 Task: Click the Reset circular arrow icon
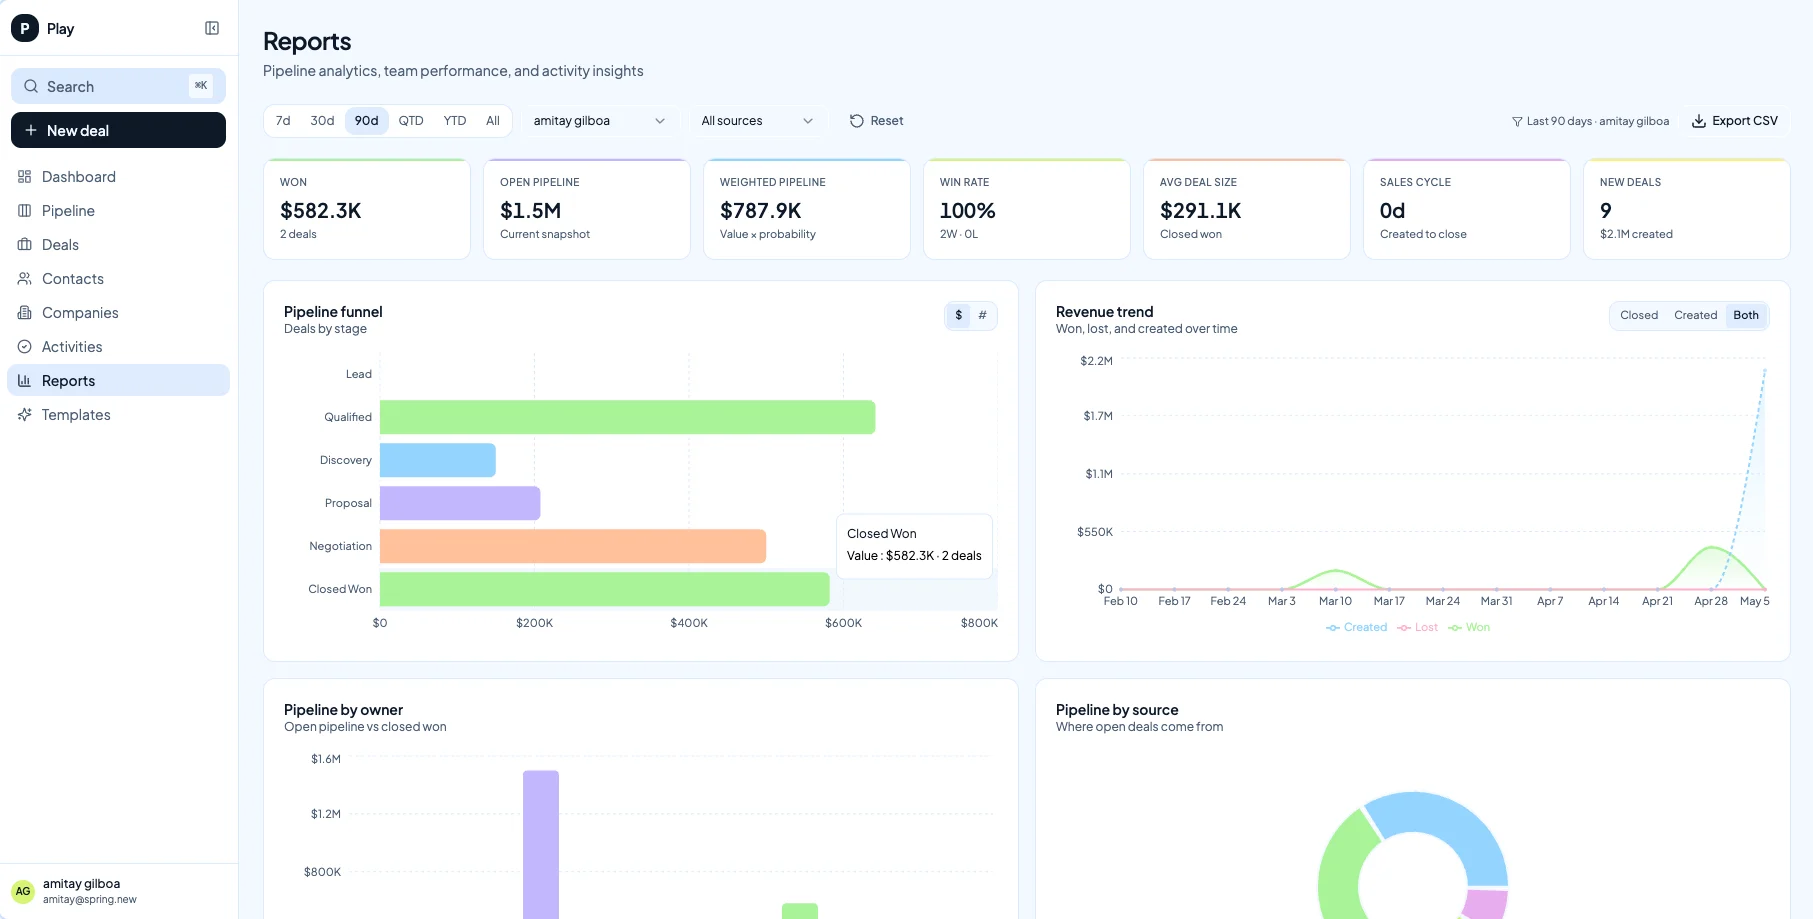point(857,121)
